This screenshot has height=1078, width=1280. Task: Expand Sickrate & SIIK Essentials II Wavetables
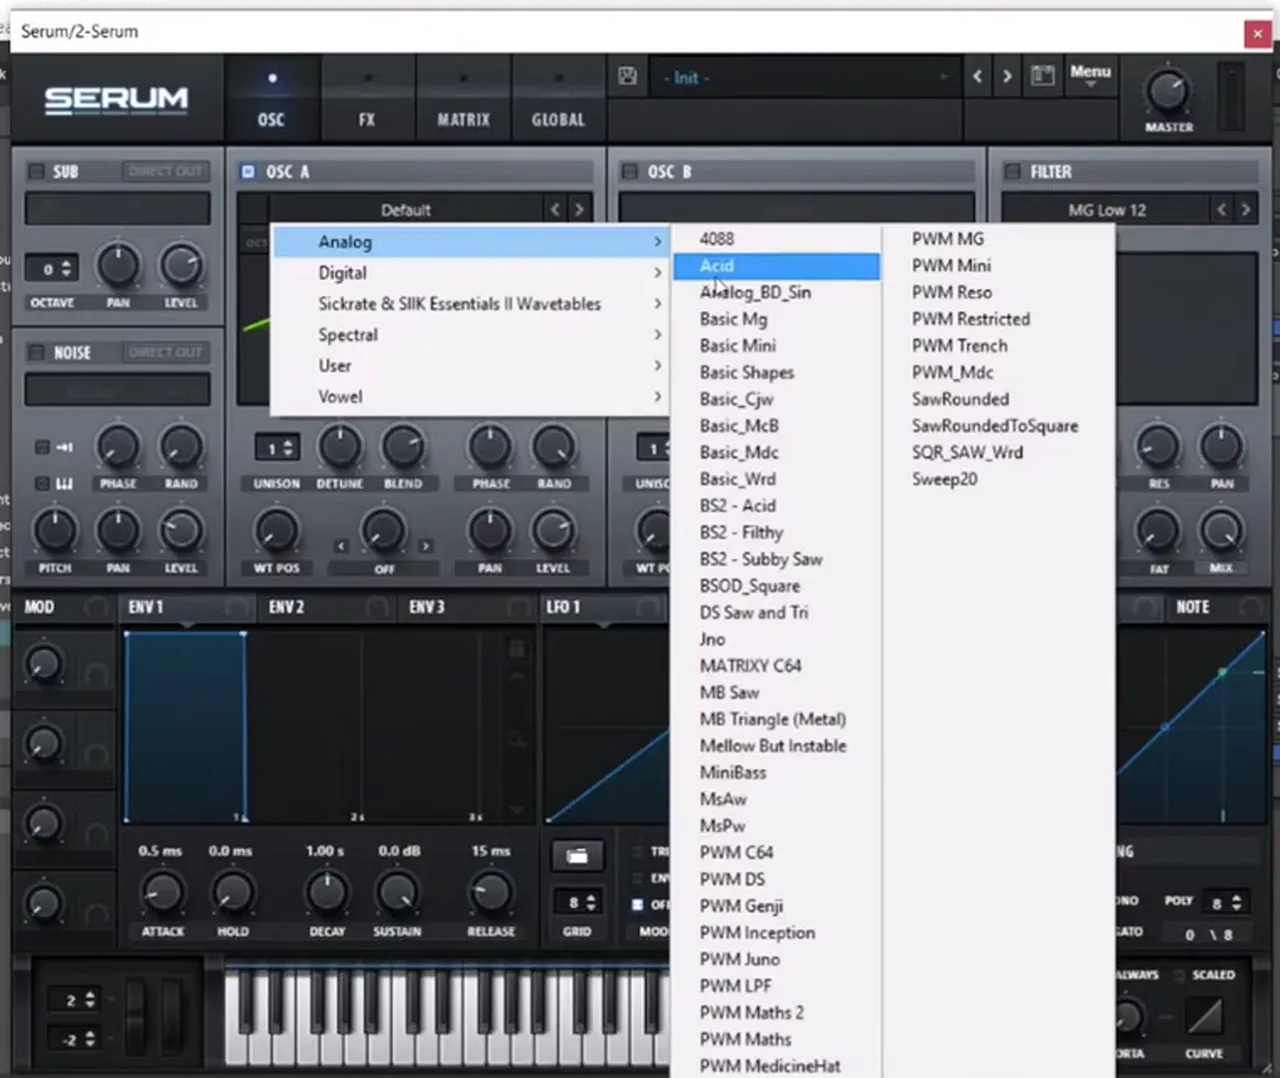point(470,304)
